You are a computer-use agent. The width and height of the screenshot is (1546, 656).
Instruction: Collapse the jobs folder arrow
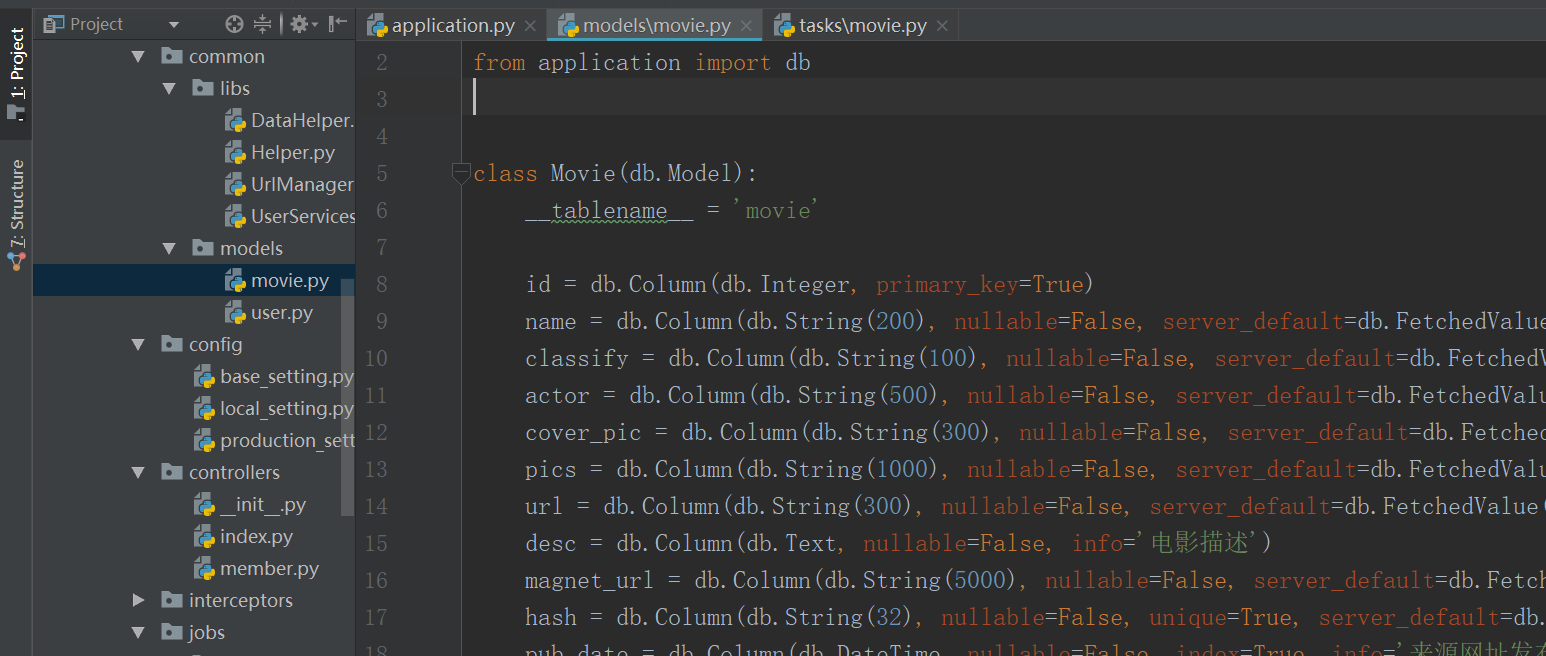[x=139, y=633]
